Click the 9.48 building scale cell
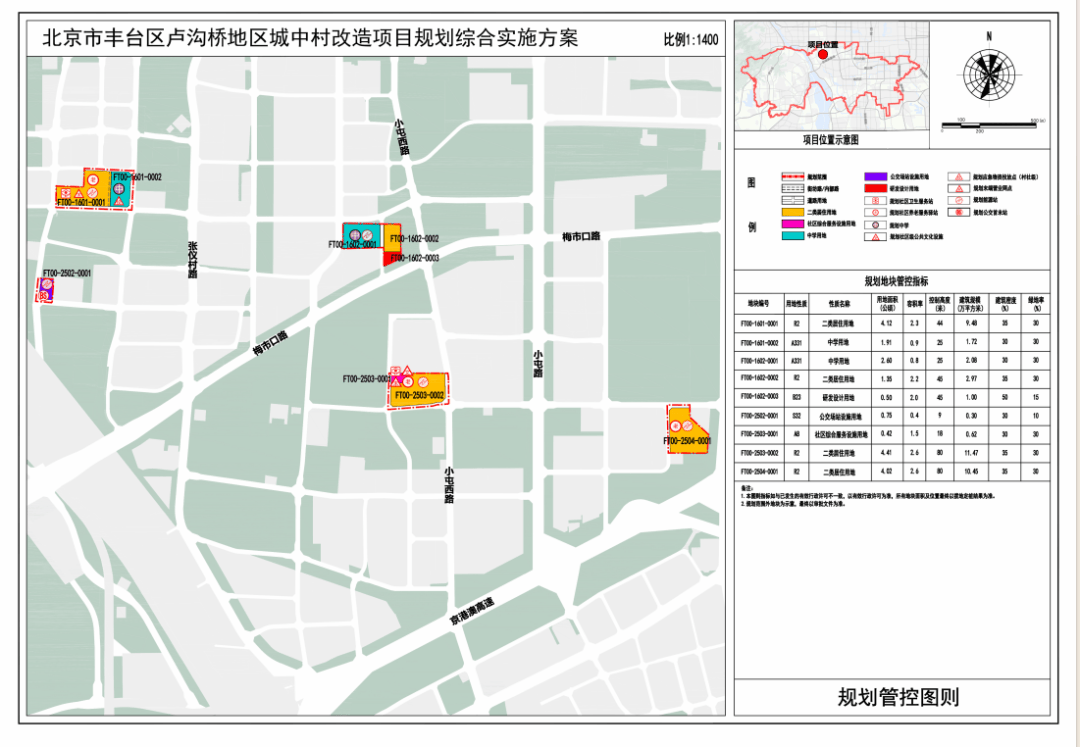The width and height of the screenshot is (1080, 747). [972, 323]
